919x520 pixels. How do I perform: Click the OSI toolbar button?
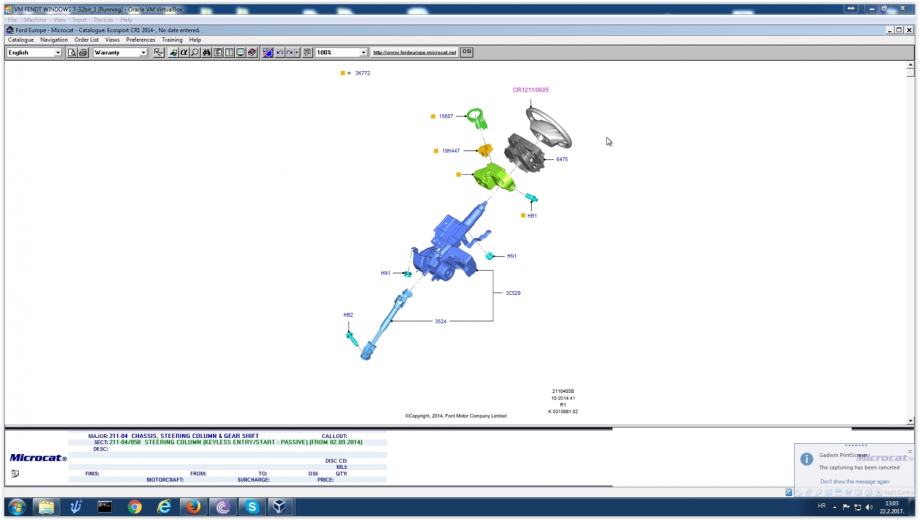467,52
